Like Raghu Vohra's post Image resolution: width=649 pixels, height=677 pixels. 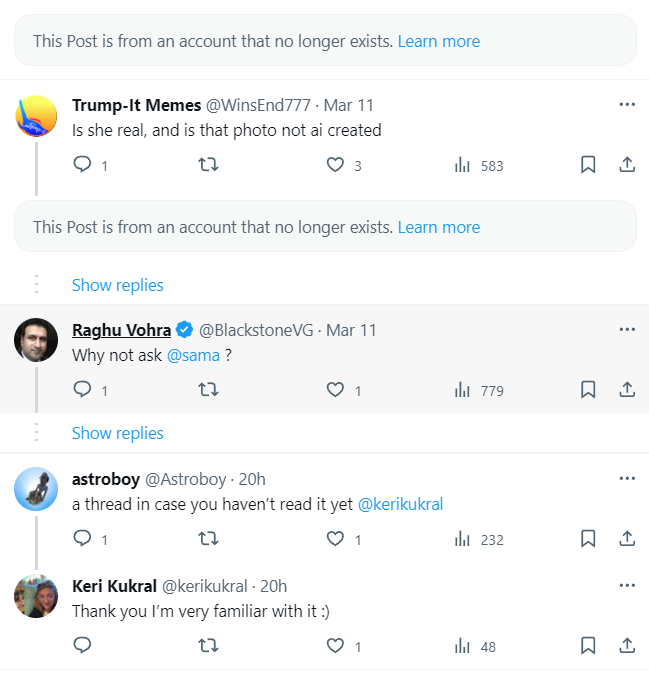pyautogui.click(x=336, y=390)
